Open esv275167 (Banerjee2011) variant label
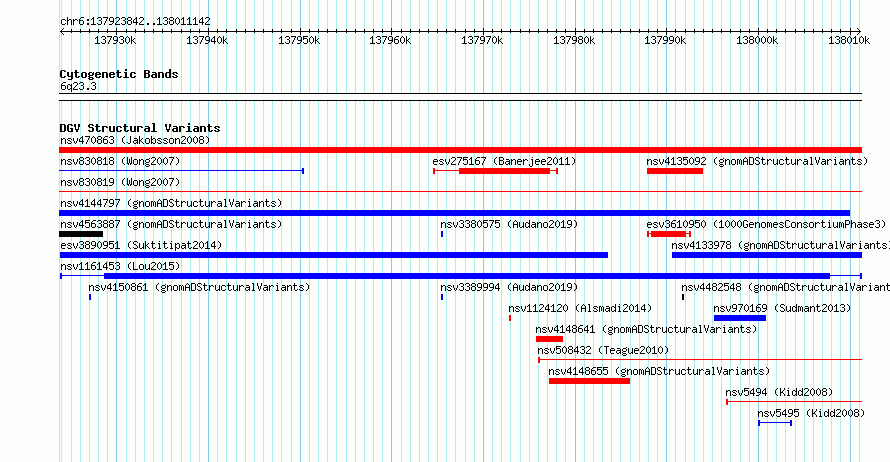The image size is (890, 462). click(504, 161)
